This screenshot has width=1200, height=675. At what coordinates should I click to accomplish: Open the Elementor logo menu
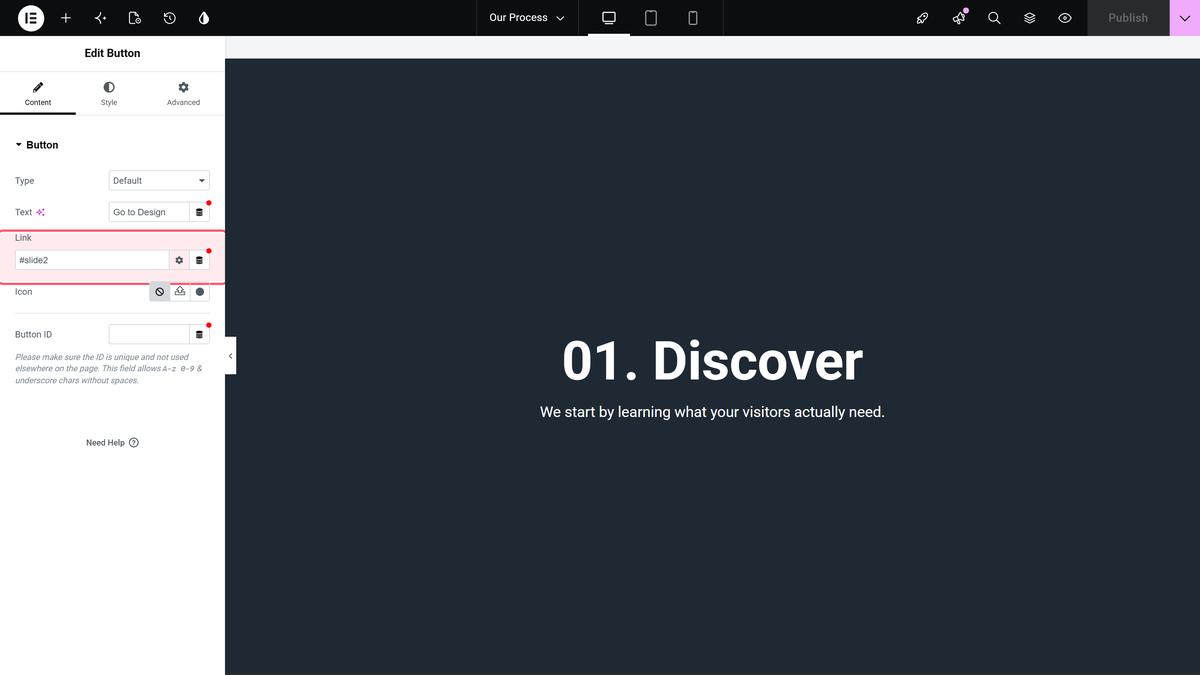pyautogui.click(x=31, y=18)
